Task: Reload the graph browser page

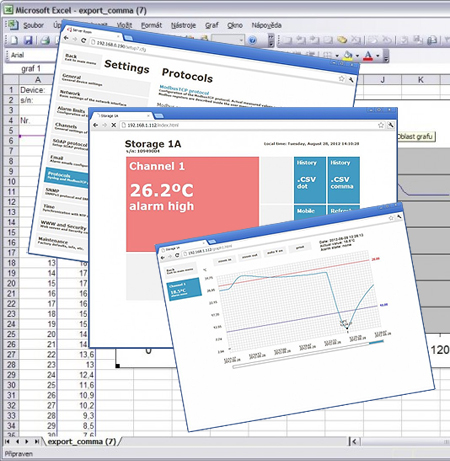Action: (177, 255)
